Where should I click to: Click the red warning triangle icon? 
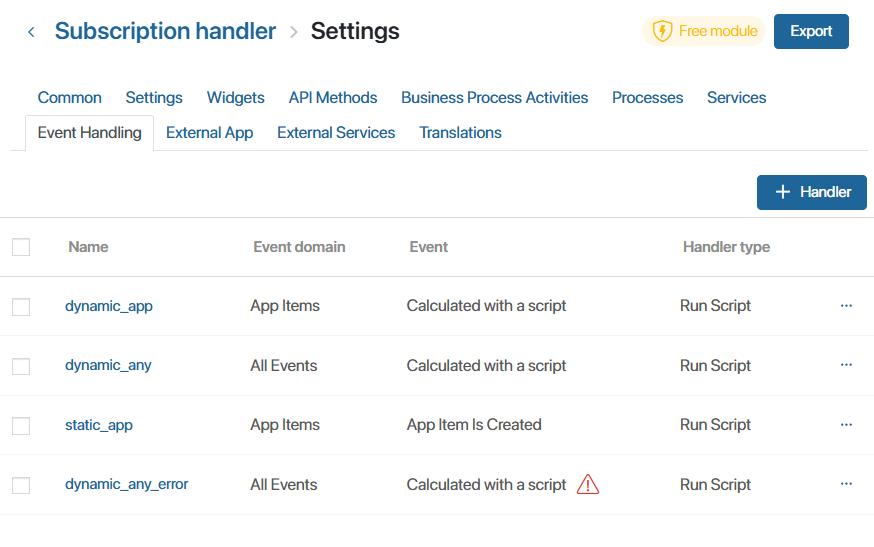click(588, 485)
